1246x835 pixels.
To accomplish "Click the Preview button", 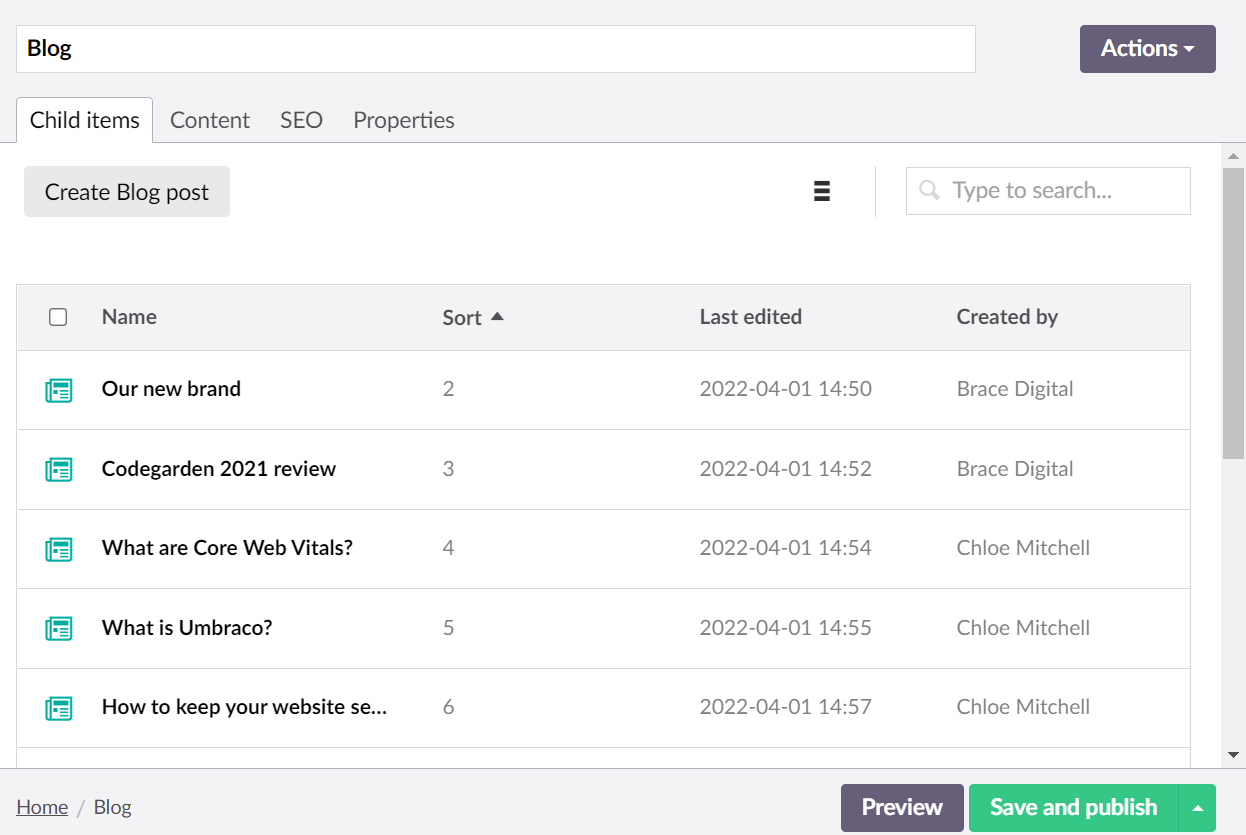I will pyautogui.click(x=901, y=807).
